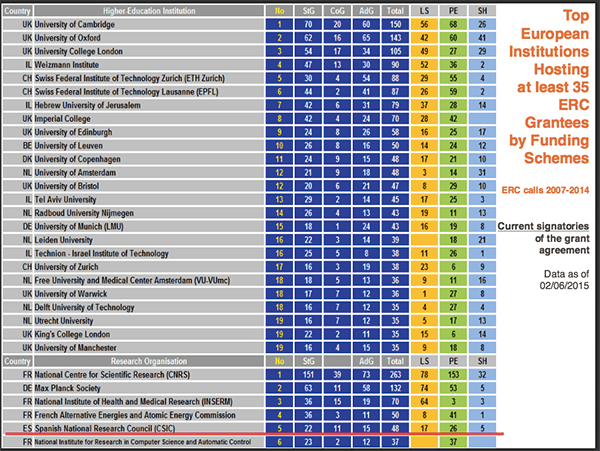This screenshot has height=451, width=600.
Task: Select Technion - Israel Institute of Technology
Action: 102,253
